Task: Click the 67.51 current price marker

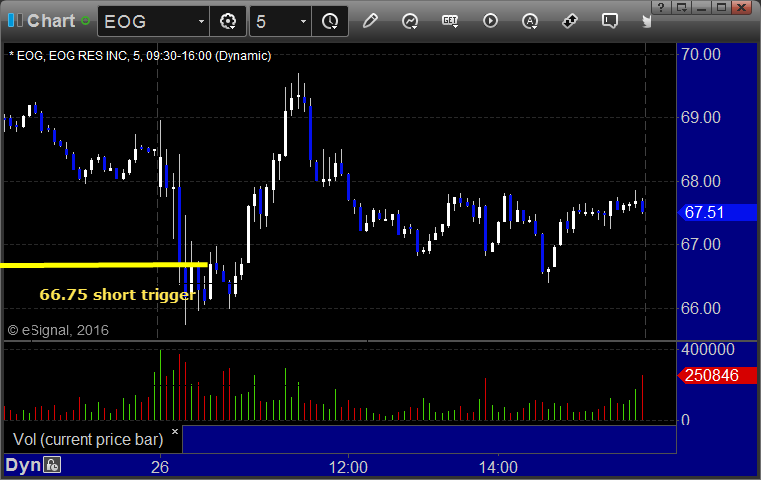Action: pyautogui.click(x=716, y=212)
